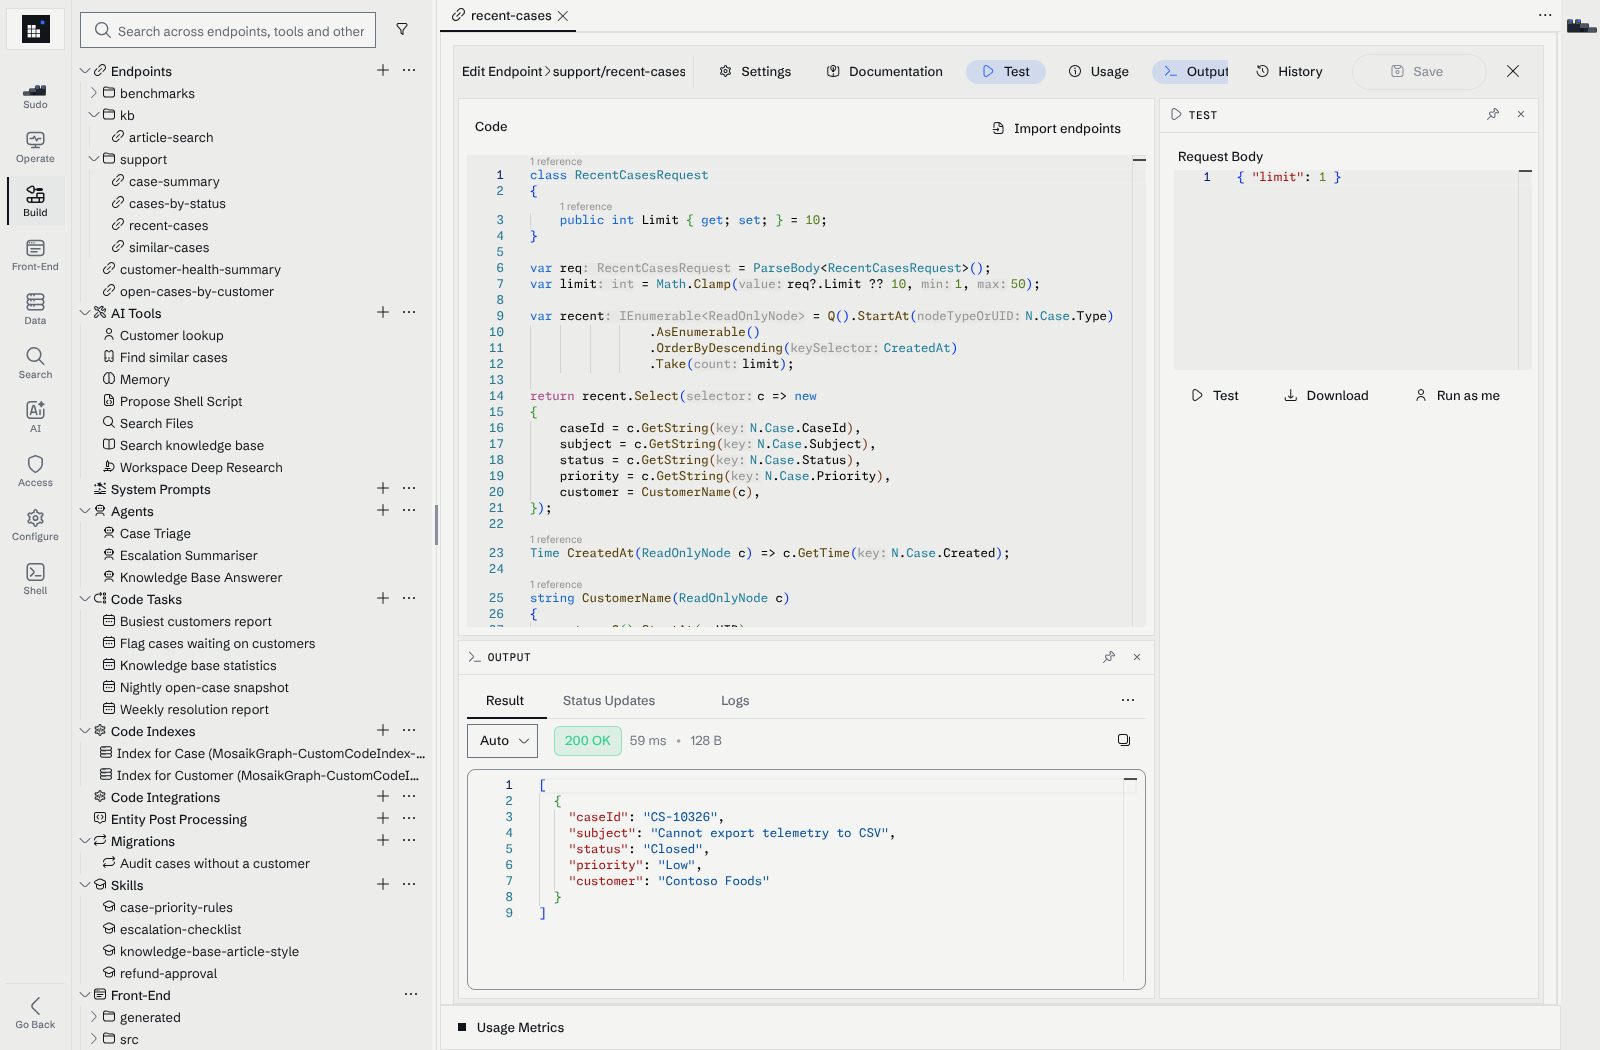
Task: Click the Go Back arrow
Action: 35,1006
